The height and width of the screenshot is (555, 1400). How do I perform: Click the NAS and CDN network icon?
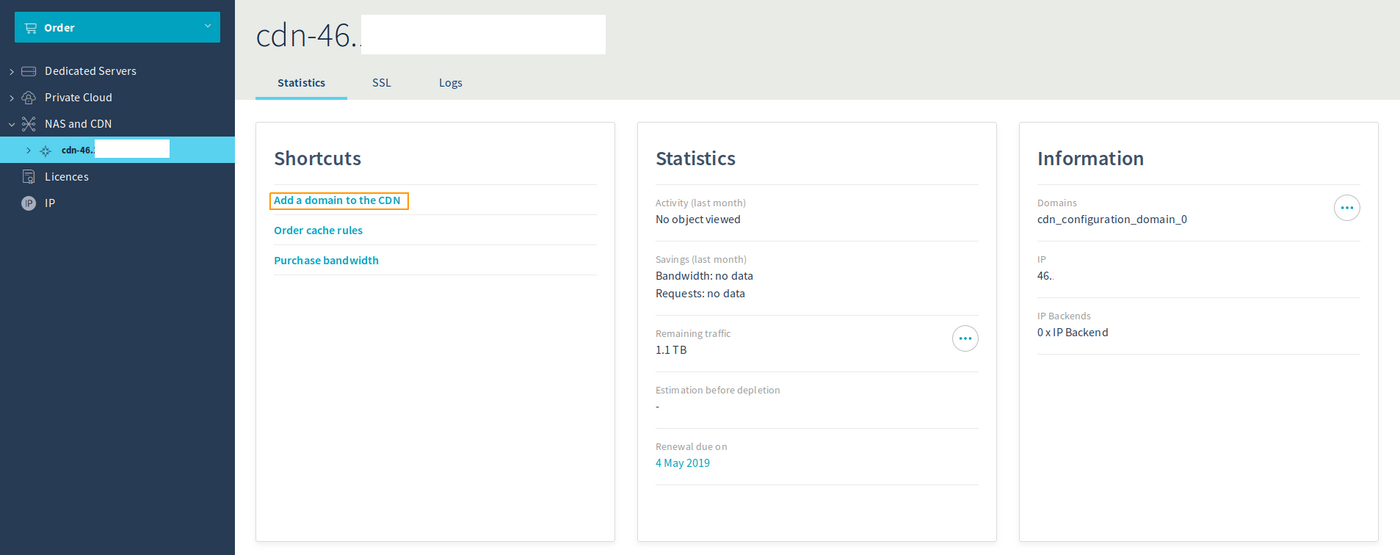(28, 124)
